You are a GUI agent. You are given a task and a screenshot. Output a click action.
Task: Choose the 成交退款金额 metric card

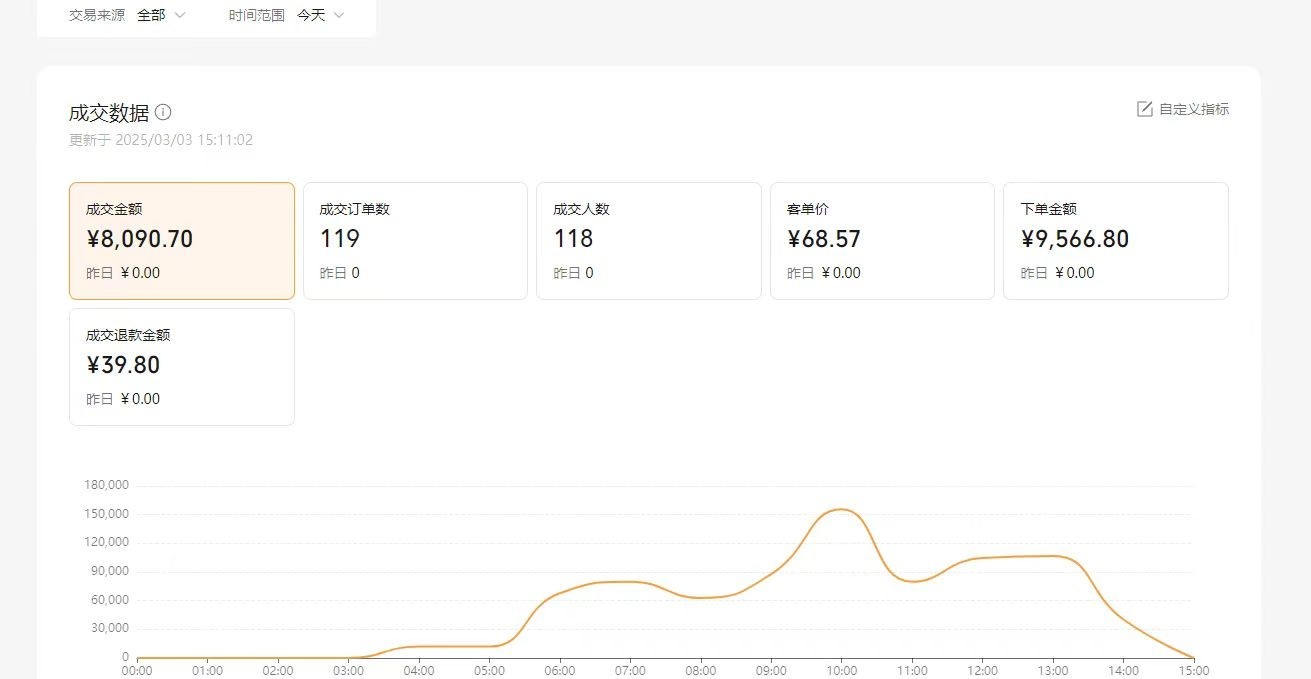click(181, 367)
